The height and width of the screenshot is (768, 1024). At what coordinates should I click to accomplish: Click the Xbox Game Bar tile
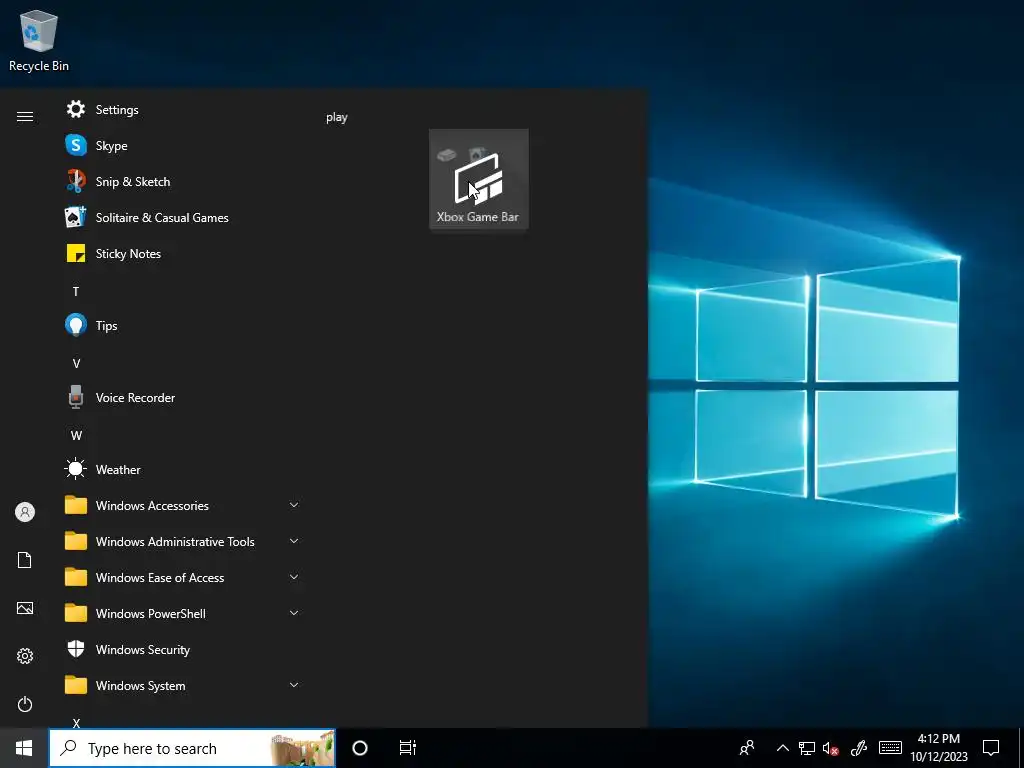point(479,179)
